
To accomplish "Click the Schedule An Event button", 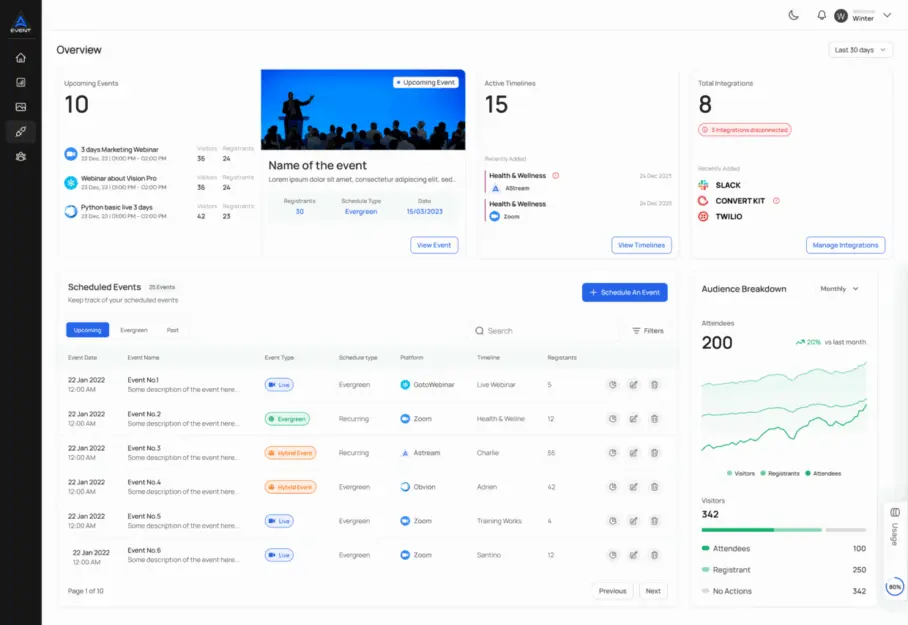I will 625,292.
